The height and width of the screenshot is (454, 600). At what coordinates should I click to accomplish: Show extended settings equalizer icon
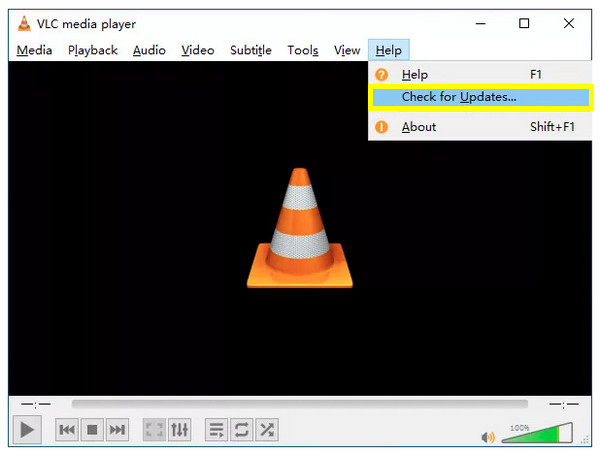pyautogui.click(x=179, y=430)
